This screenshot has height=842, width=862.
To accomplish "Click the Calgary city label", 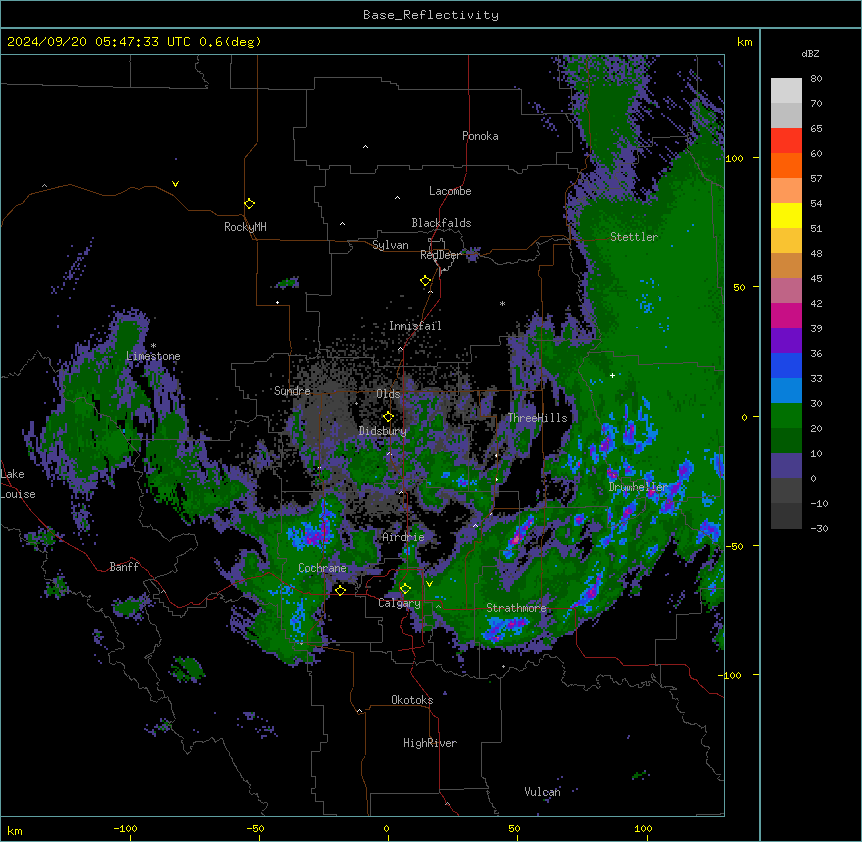I will [400, 603].
